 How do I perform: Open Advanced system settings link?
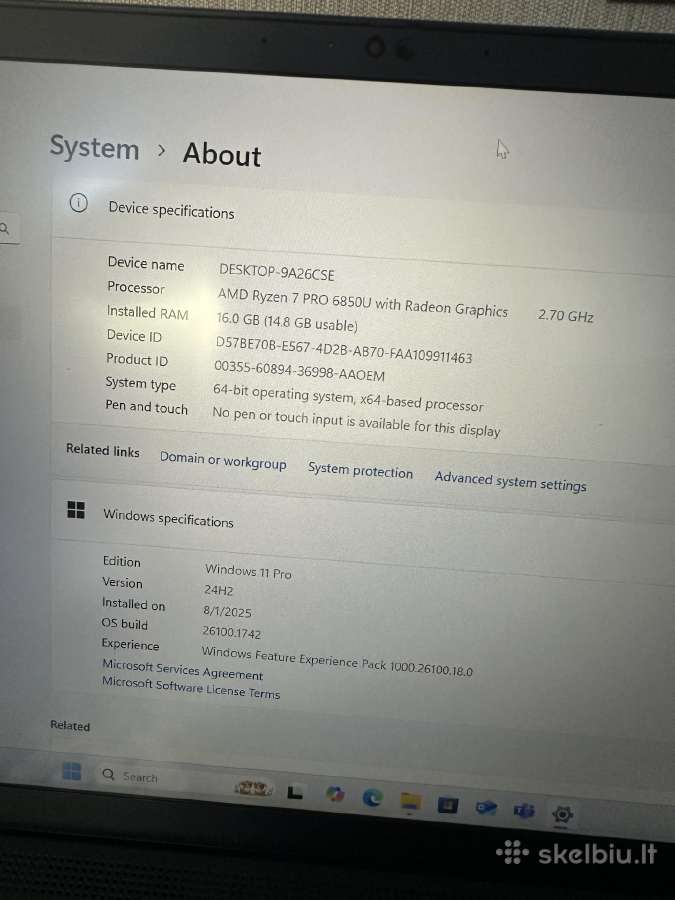(x=510, y=481)
